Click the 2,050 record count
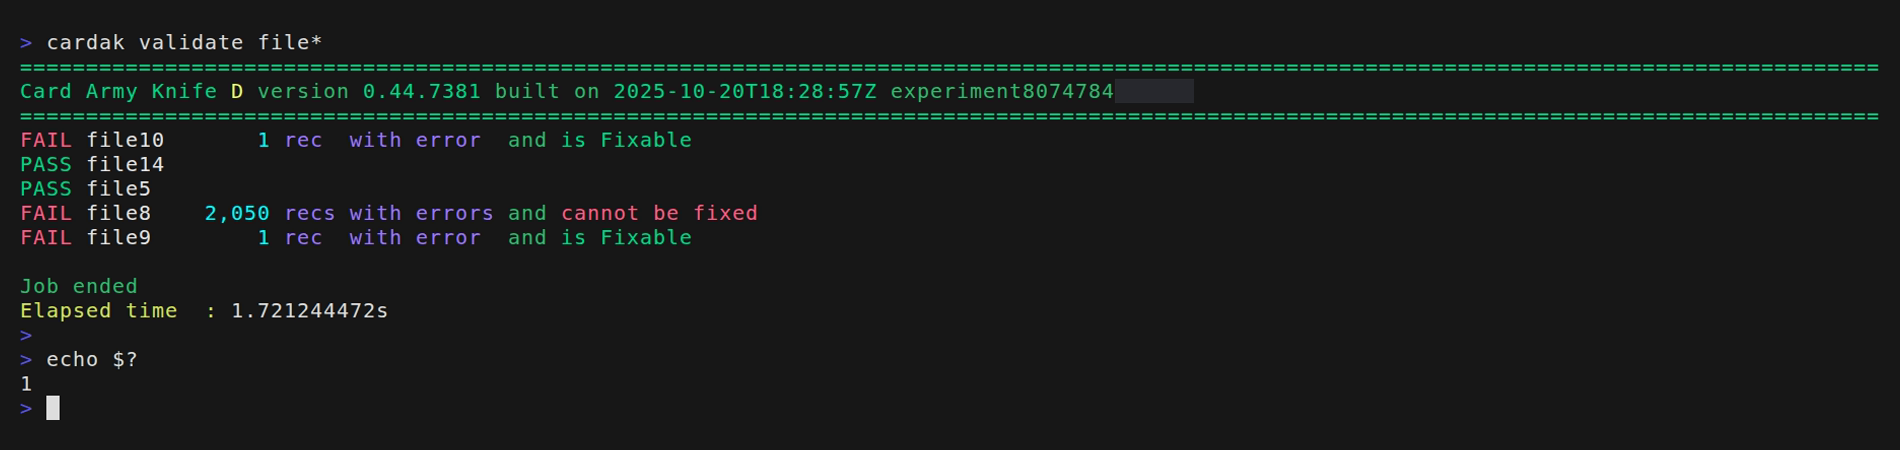The image size is (1900, 450). click(237, 213)
